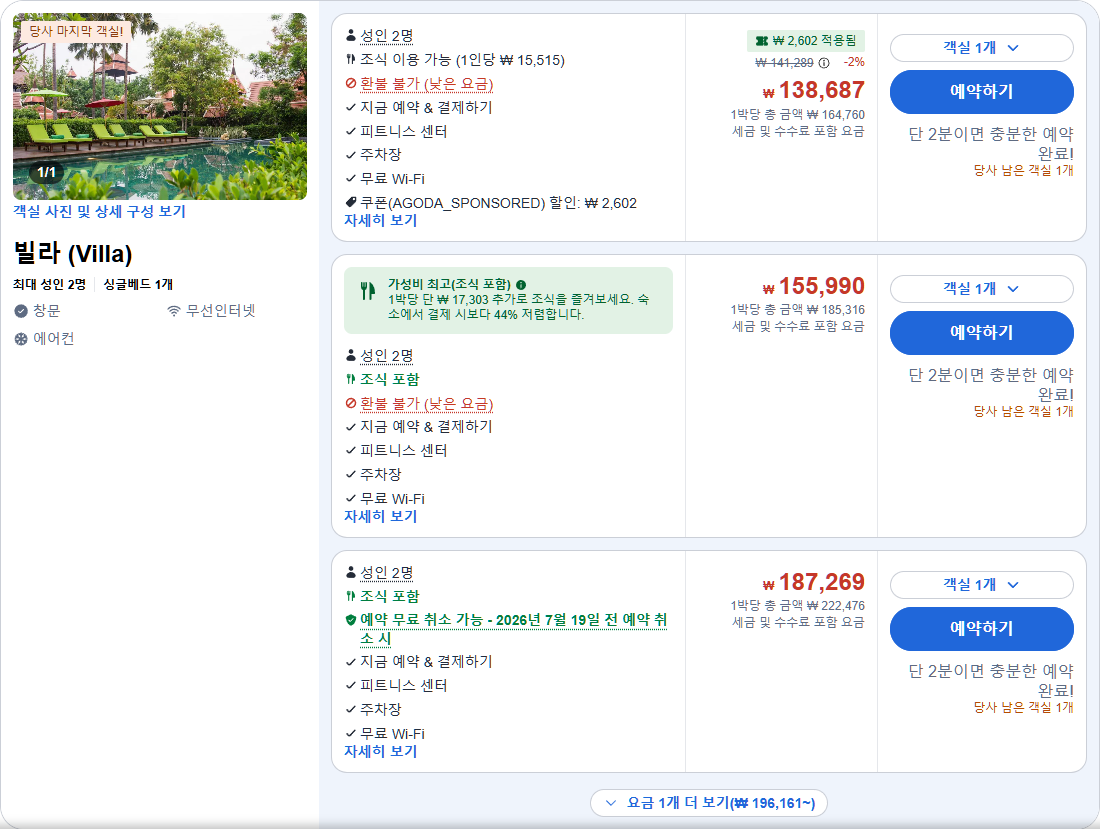Click the free cancellation before July 19 link
The height and width of the screenshot is (830, 1100).
tap(514, 629)
